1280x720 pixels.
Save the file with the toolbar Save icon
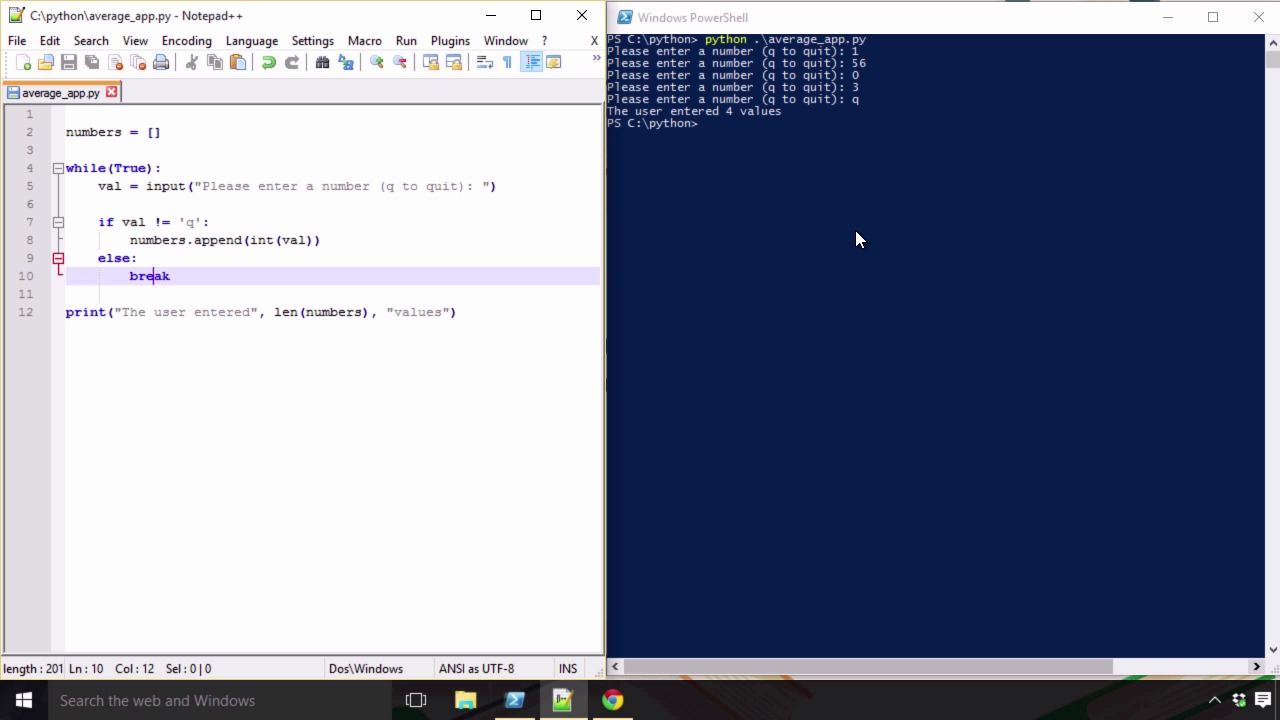(x=69, y=62)
